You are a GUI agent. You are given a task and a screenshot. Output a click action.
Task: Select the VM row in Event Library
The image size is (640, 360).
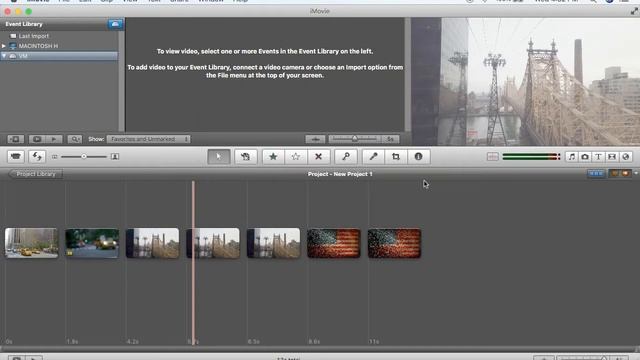[59, 56]
